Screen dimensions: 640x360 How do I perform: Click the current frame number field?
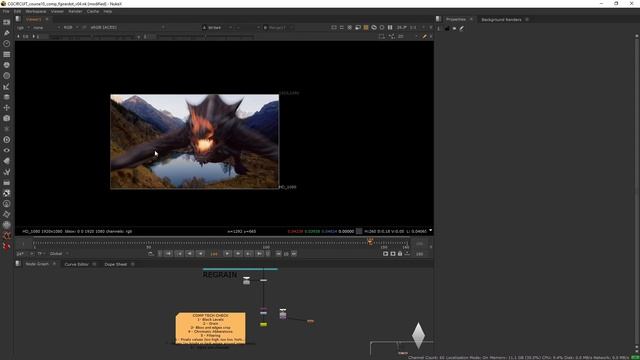click(x=214, y=254)
